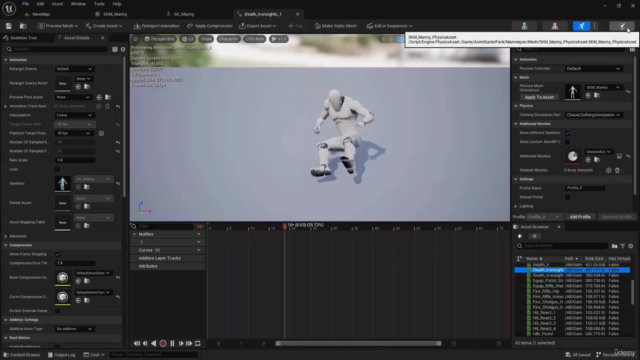Browse to Preview Mesh asset icon
Image resolution: width=640 pixels, height=360 pixels.
point(597,96)
